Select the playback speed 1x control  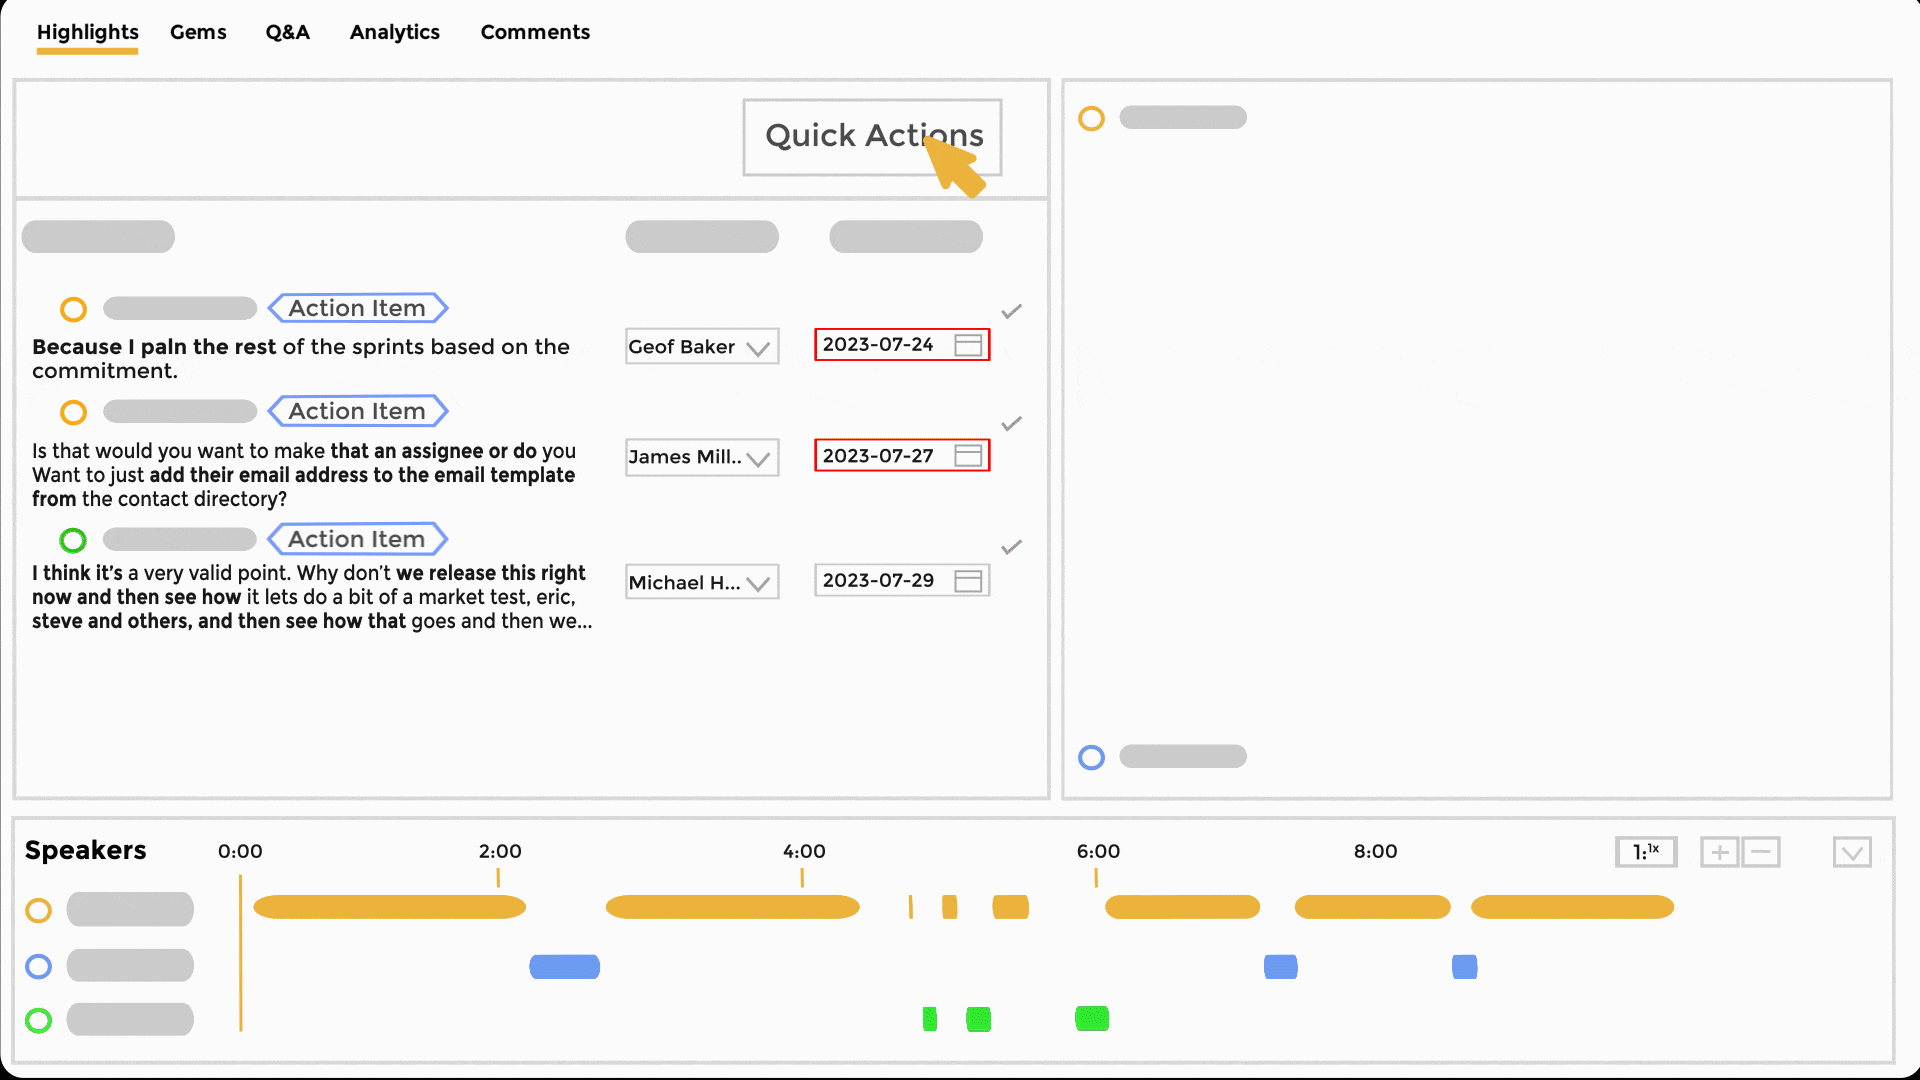[x=1645, y=852]
